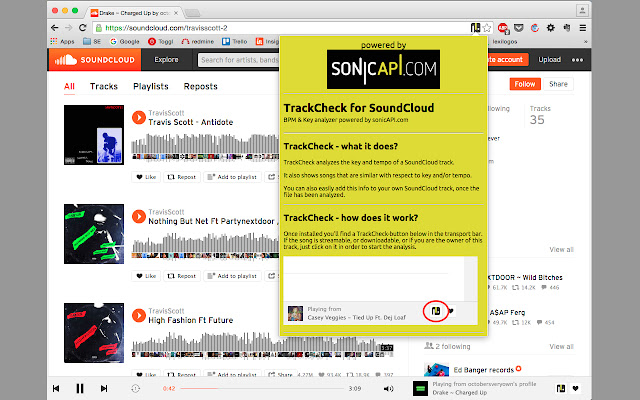Image resolution: width=640 pixels, height=400 pixels.
Task: Play Nothing But Net Ft Partynextdoor track
Action: 139,216
